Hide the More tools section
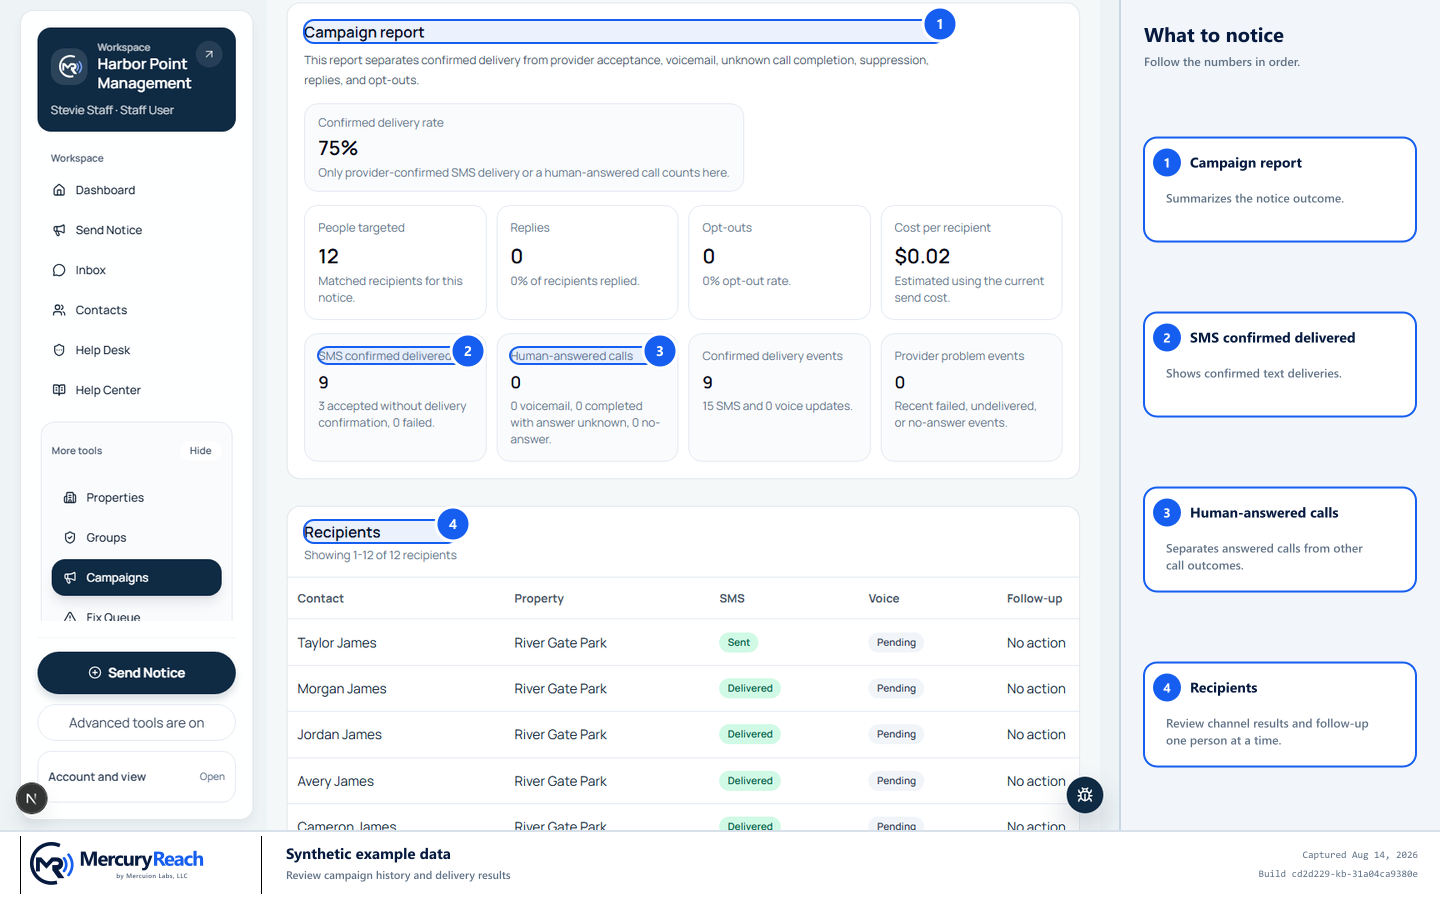1440x900 pixels. [200, 451]
